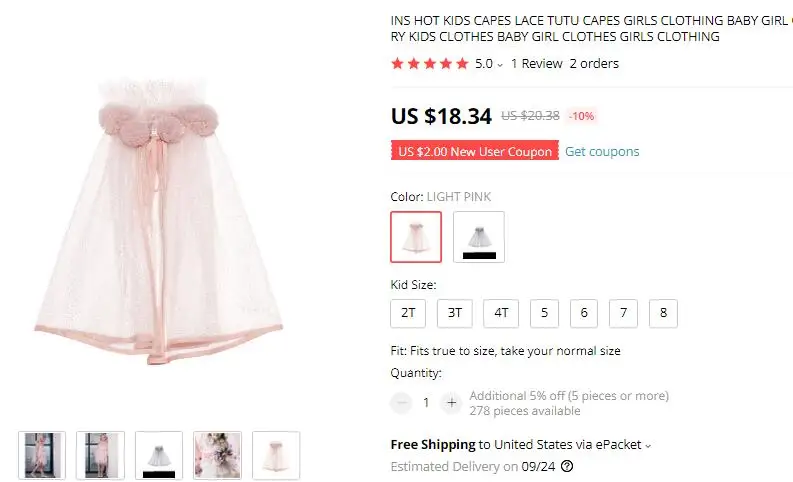
Task: Click the five-star rating icons
Action: point(430,64)
